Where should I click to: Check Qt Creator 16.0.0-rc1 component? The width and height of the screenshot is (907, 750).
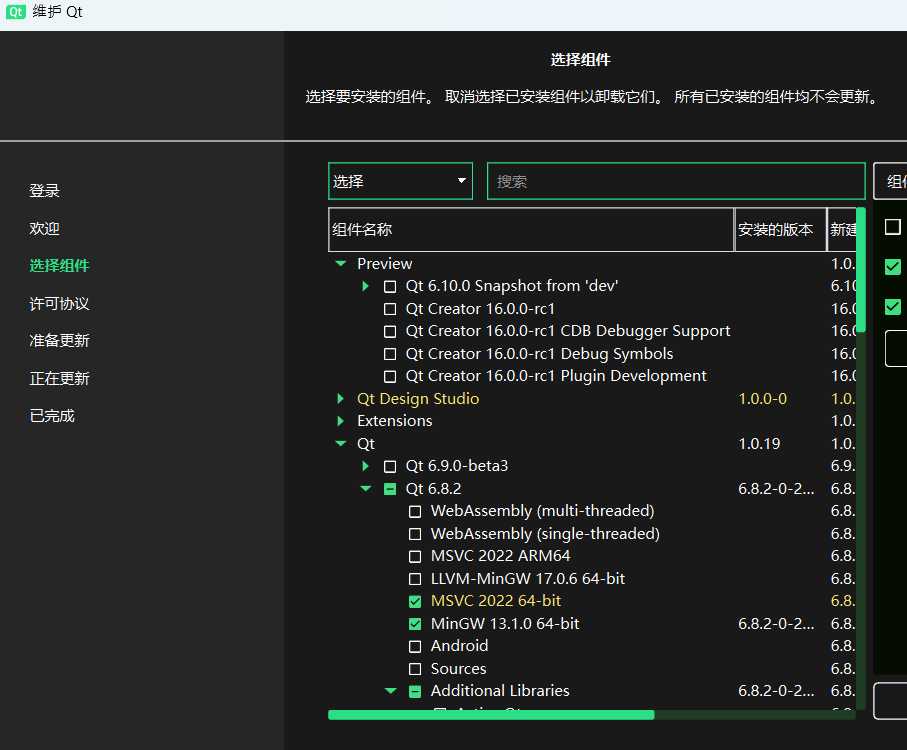(390, 309)
